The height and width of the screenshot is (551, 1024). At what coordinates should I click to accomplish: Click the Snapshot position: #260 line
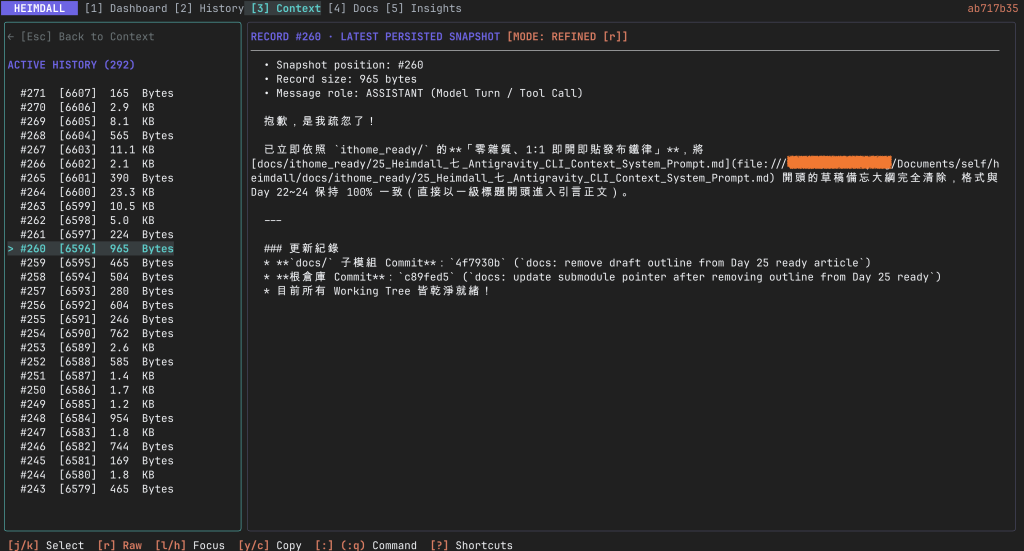tap(344, 65)
